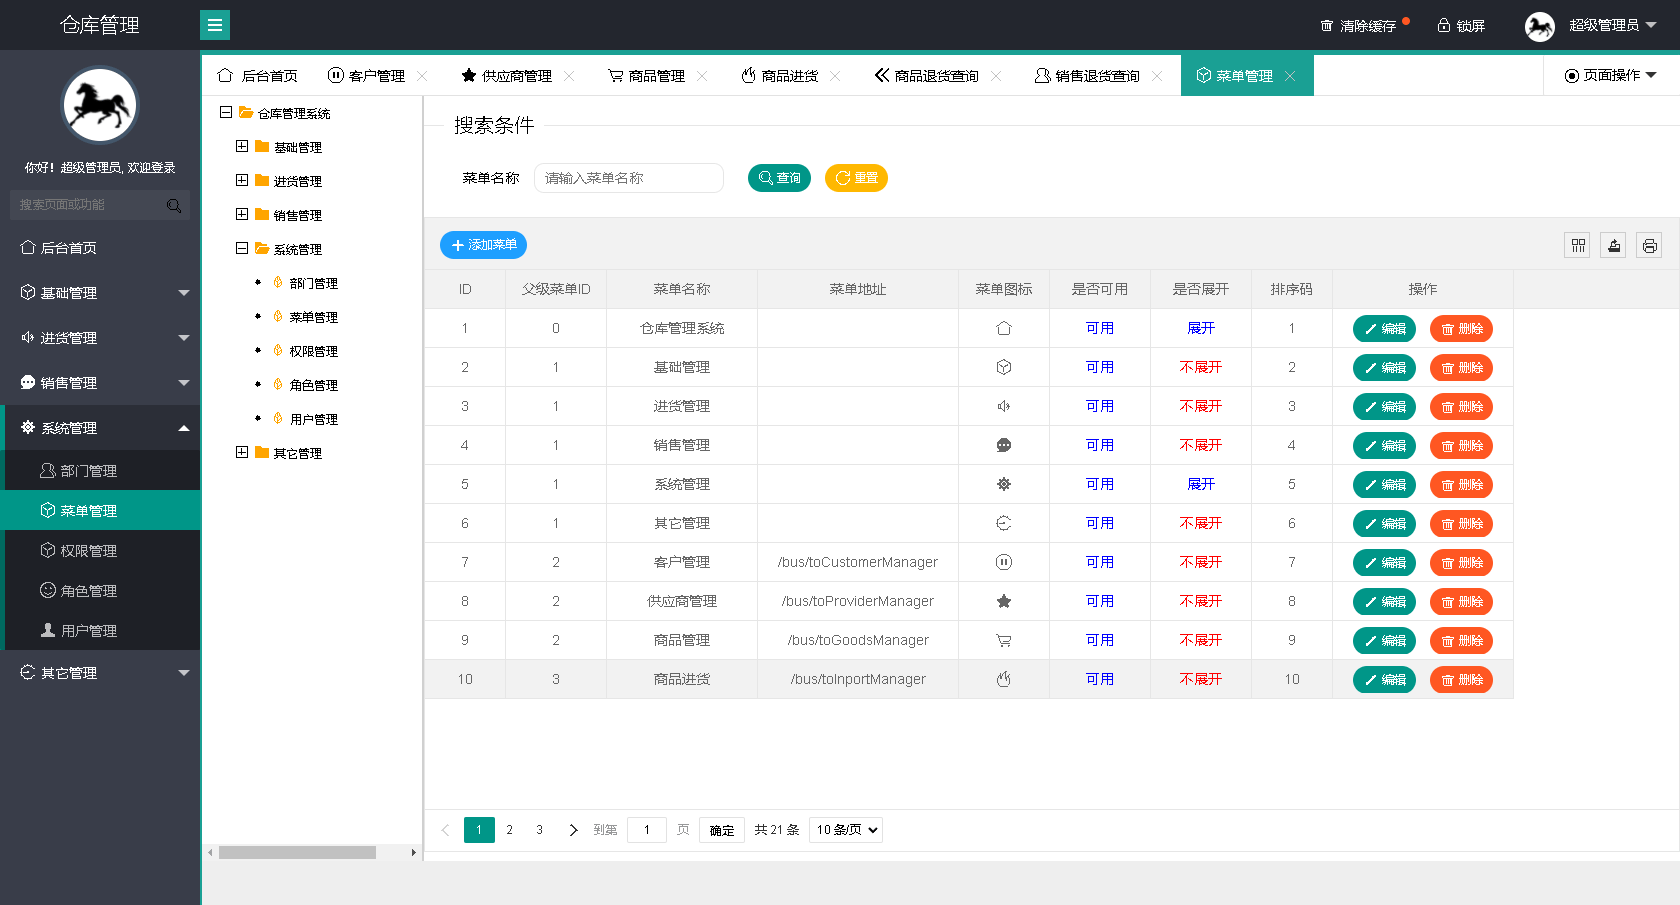The width and height of the screenshot is (1680, 905).
Task: Click the 重置 reset button
Action: coord(856,178)
